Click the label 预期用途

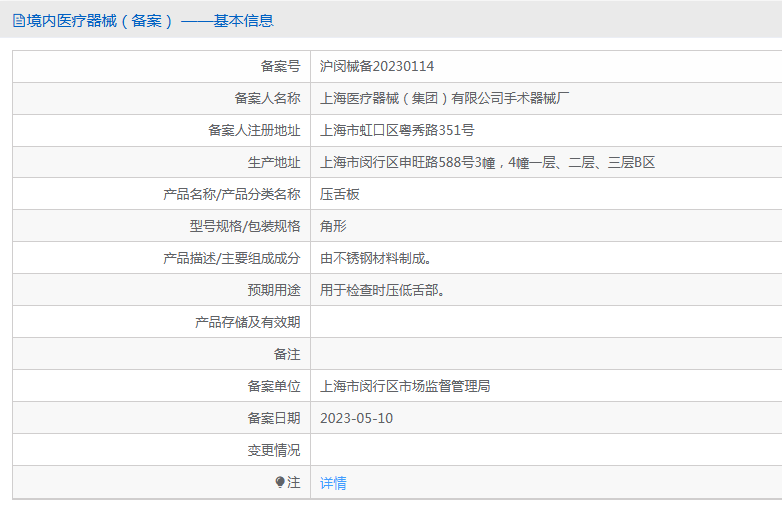coord(274,290)
